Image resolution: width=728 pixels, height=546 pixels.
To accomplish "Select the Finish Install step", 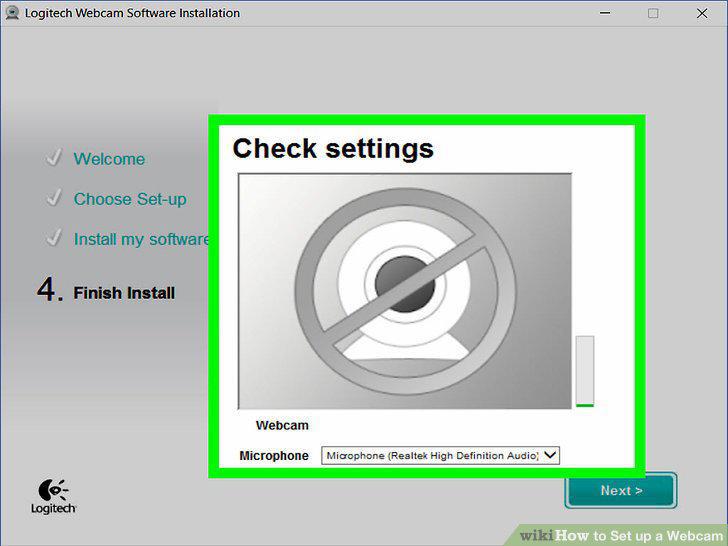I will (124, 293).
